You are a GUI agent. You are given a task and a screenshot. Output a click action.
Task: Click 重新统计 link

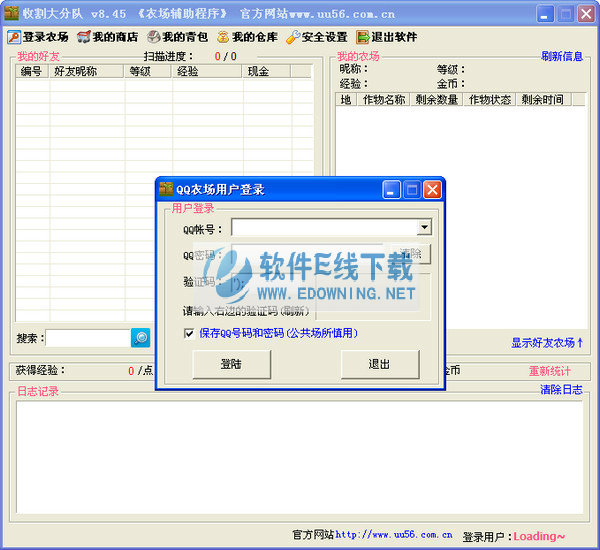click(x=550, y=371)
